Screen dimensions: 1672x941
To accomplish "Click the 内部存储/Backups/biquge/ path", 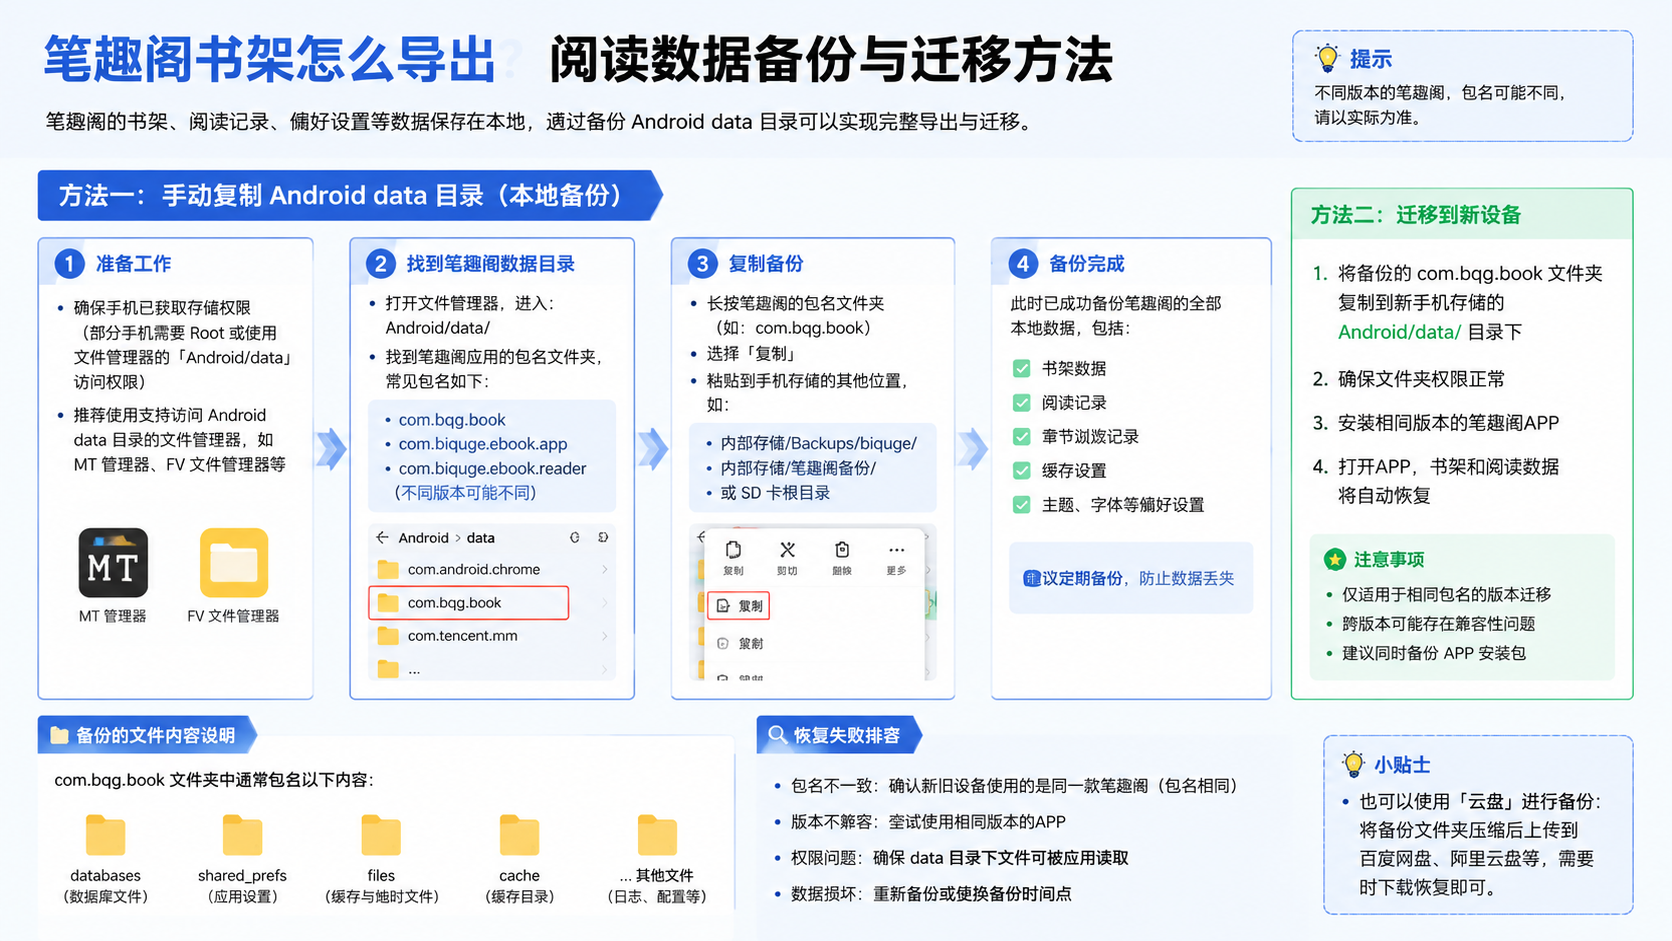I will [x=819, y=444].
